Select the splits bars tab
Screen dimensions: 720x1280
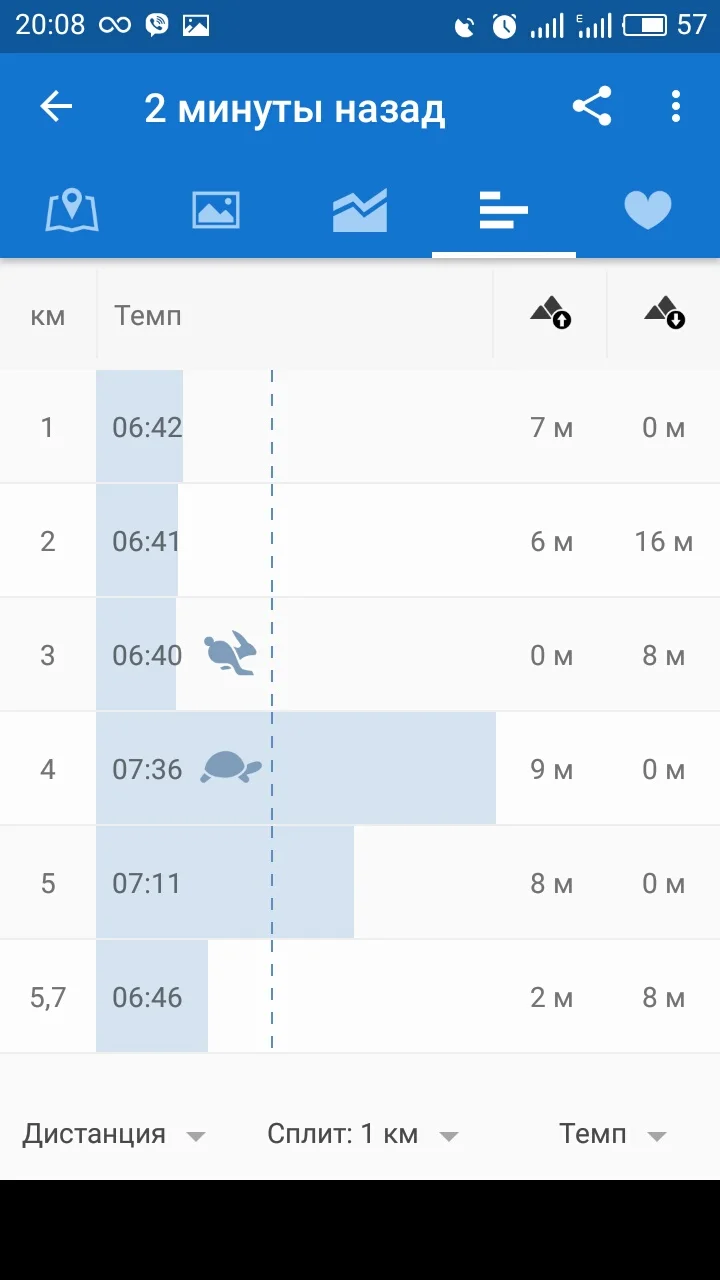pyautogui.click(x=503, y=211)
